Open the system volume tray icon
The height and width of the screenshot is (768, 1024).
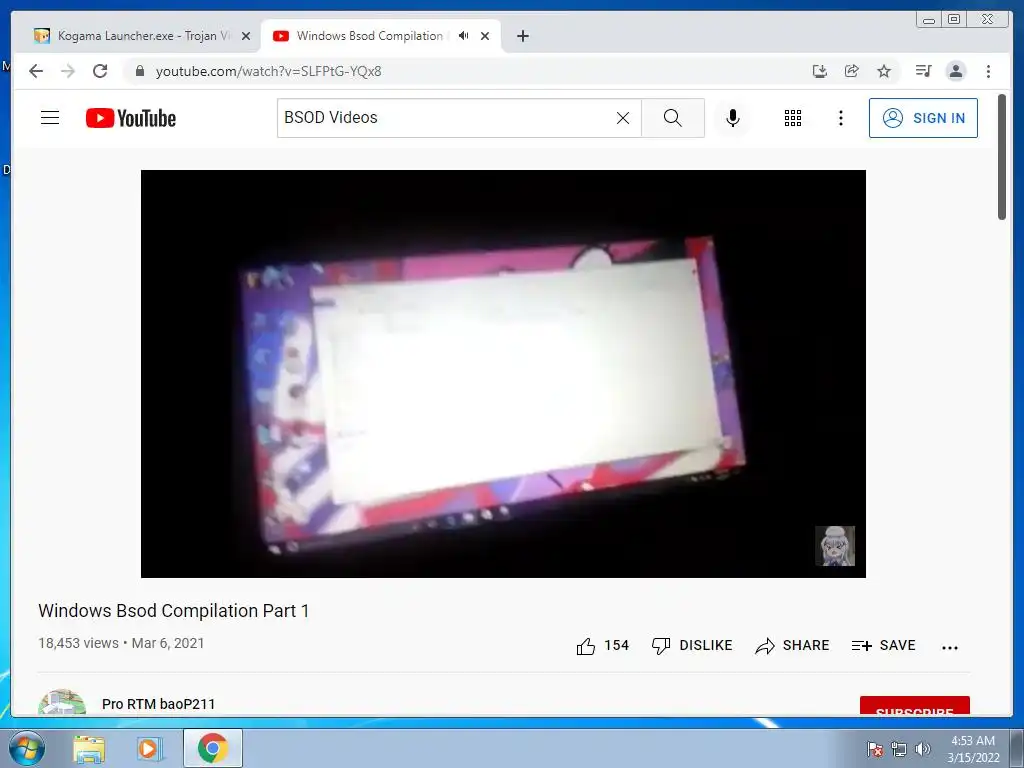click(x=923, y=749)
